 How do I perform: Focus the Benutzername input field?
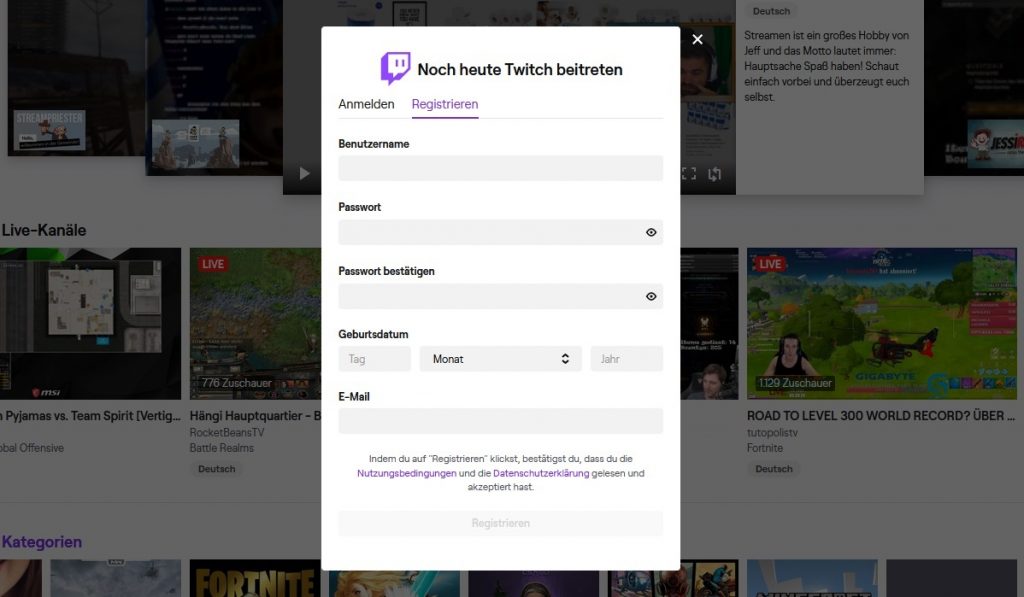(x=500, y=168)
